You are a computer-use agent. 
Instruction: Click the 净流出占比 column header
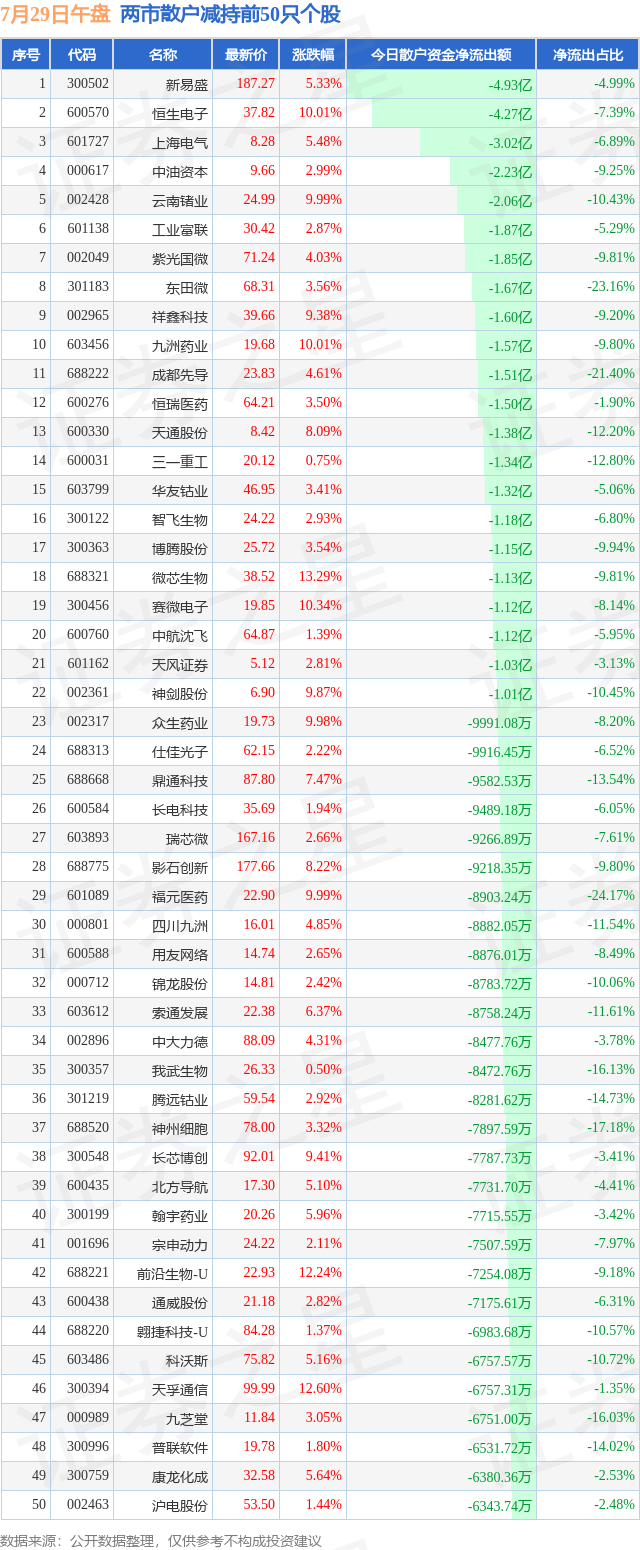(x=588, y=55)
